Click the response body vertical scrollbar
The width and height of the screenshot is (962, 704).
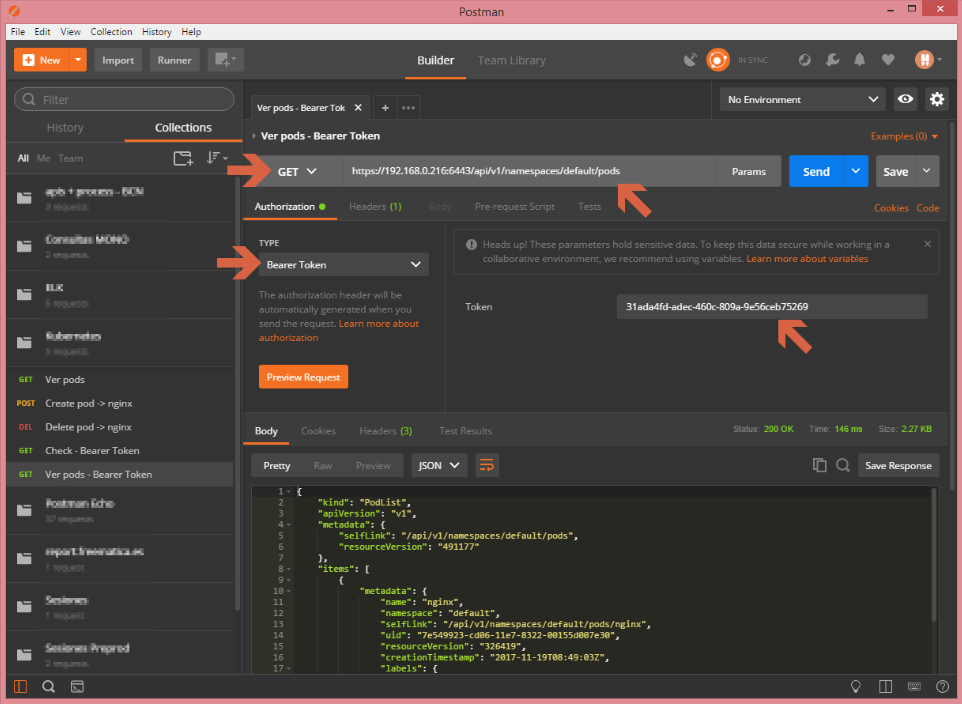[x=934, y=554]
